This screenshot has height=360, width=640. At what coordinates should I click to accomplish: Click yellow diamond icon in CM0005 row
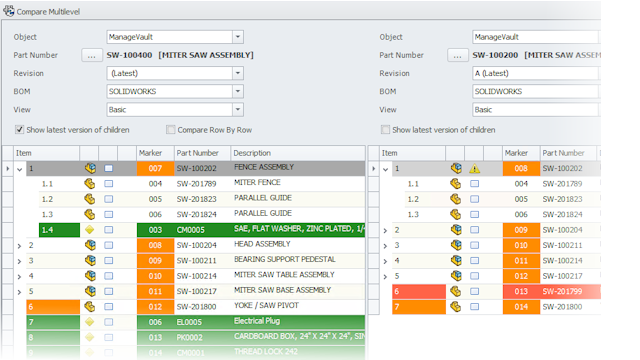coord(90,230)
